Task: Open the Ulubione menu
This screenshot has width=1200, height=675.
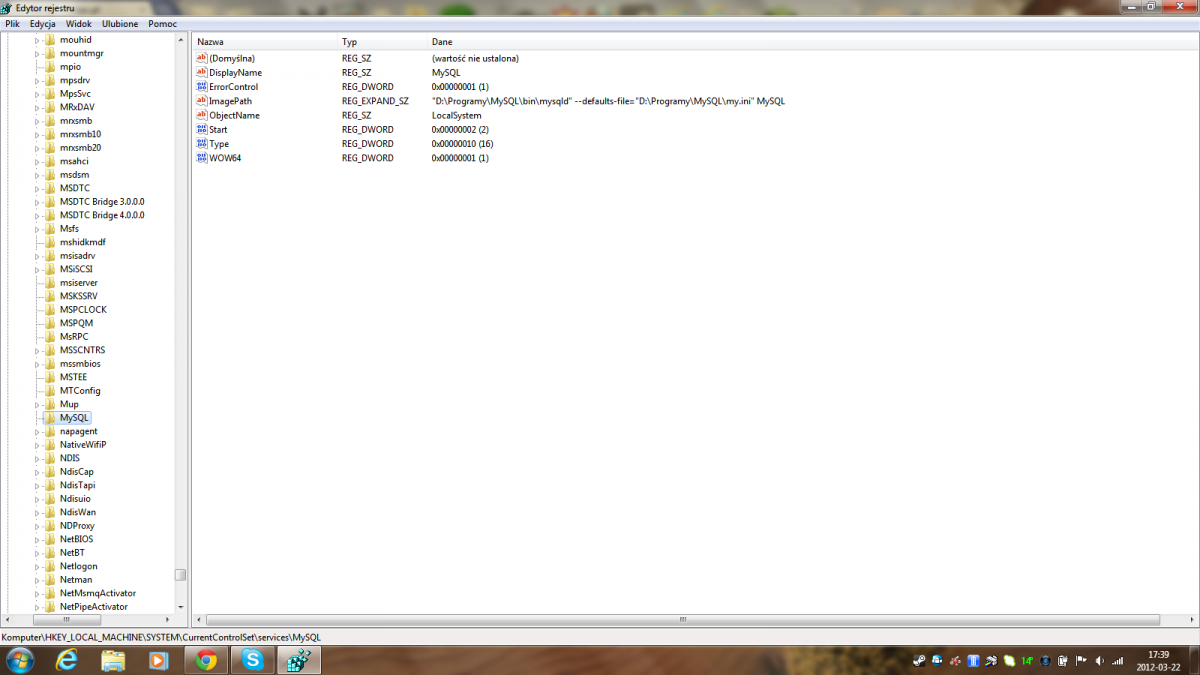Action: coord(120,23)
